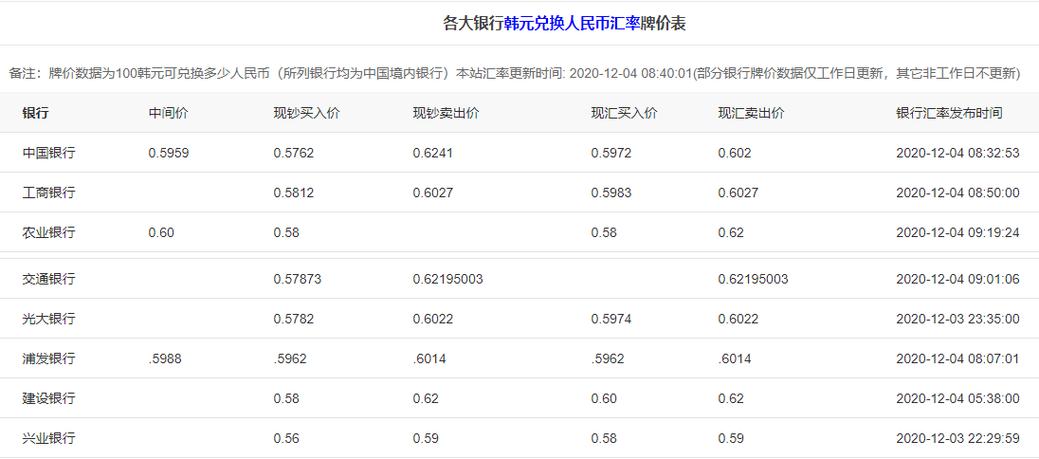Select the 建设银行 row name
Screen dimensions: 1039x459
pyautogui.click(x=48, y=398)
